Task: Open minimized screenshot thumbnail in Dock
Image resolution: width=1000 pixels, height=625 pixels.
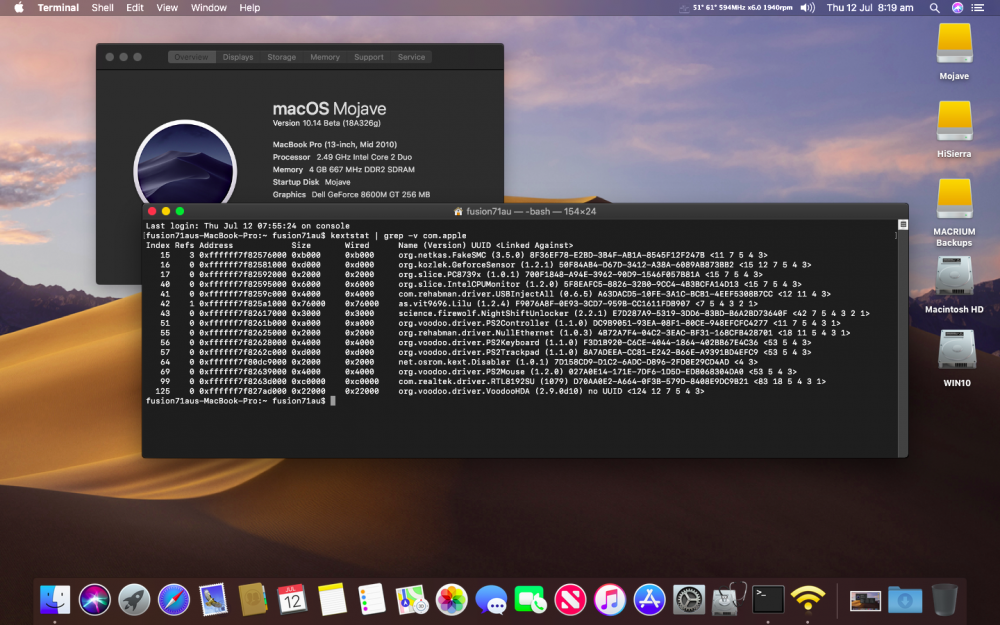Action: click(x=865, y=601)
